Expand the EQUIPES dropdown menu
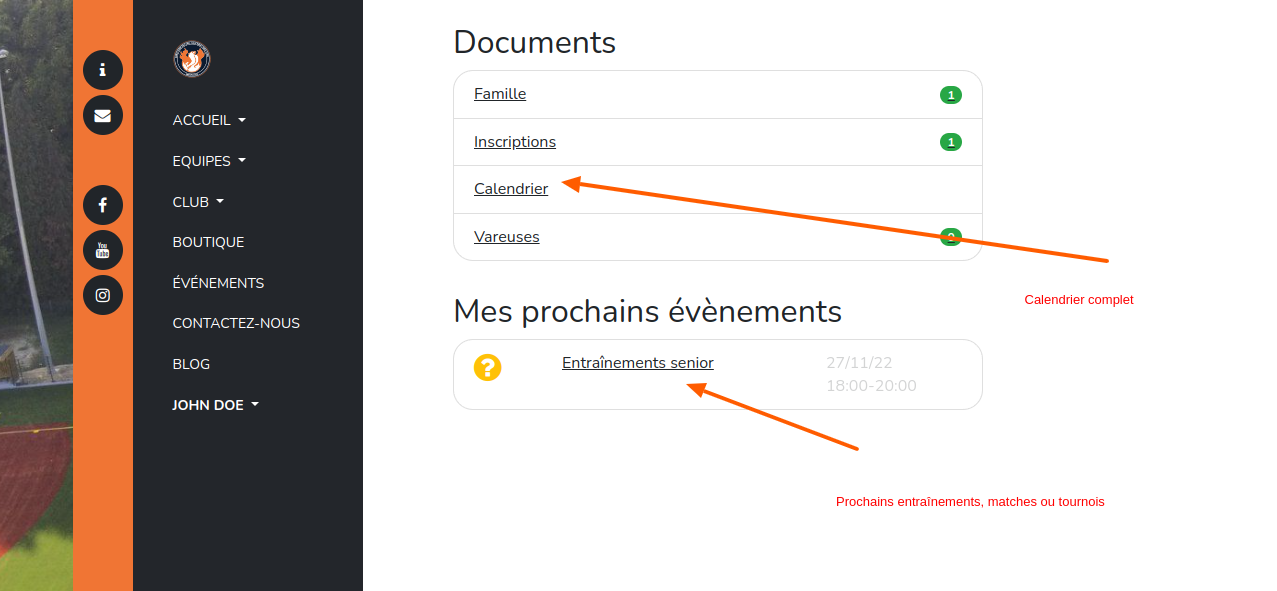1277x591 pixels. [209, 161]
